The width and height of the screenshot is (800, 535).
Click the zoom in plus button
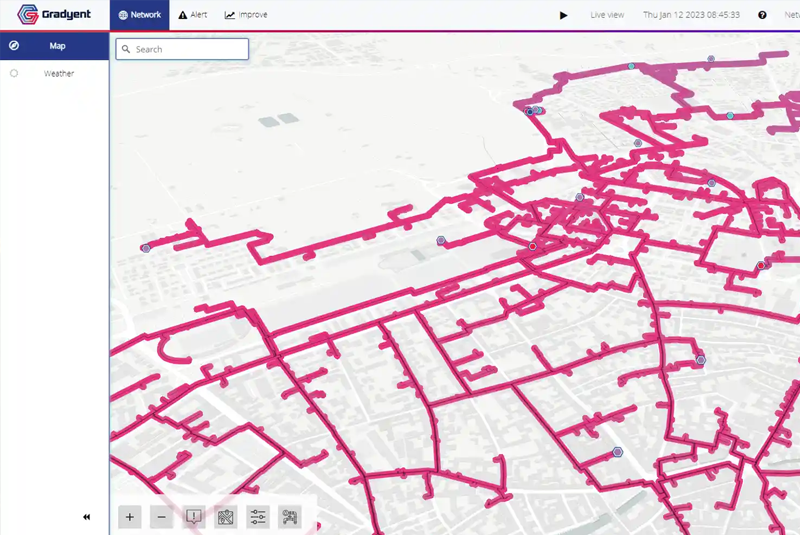pos(130,517)
